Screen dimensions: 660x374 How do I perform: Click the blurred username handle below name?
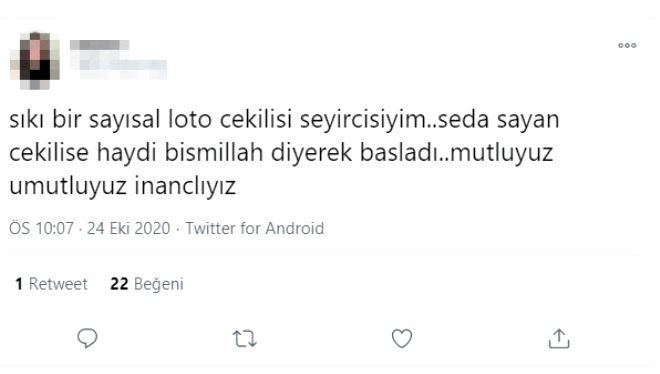119,66
